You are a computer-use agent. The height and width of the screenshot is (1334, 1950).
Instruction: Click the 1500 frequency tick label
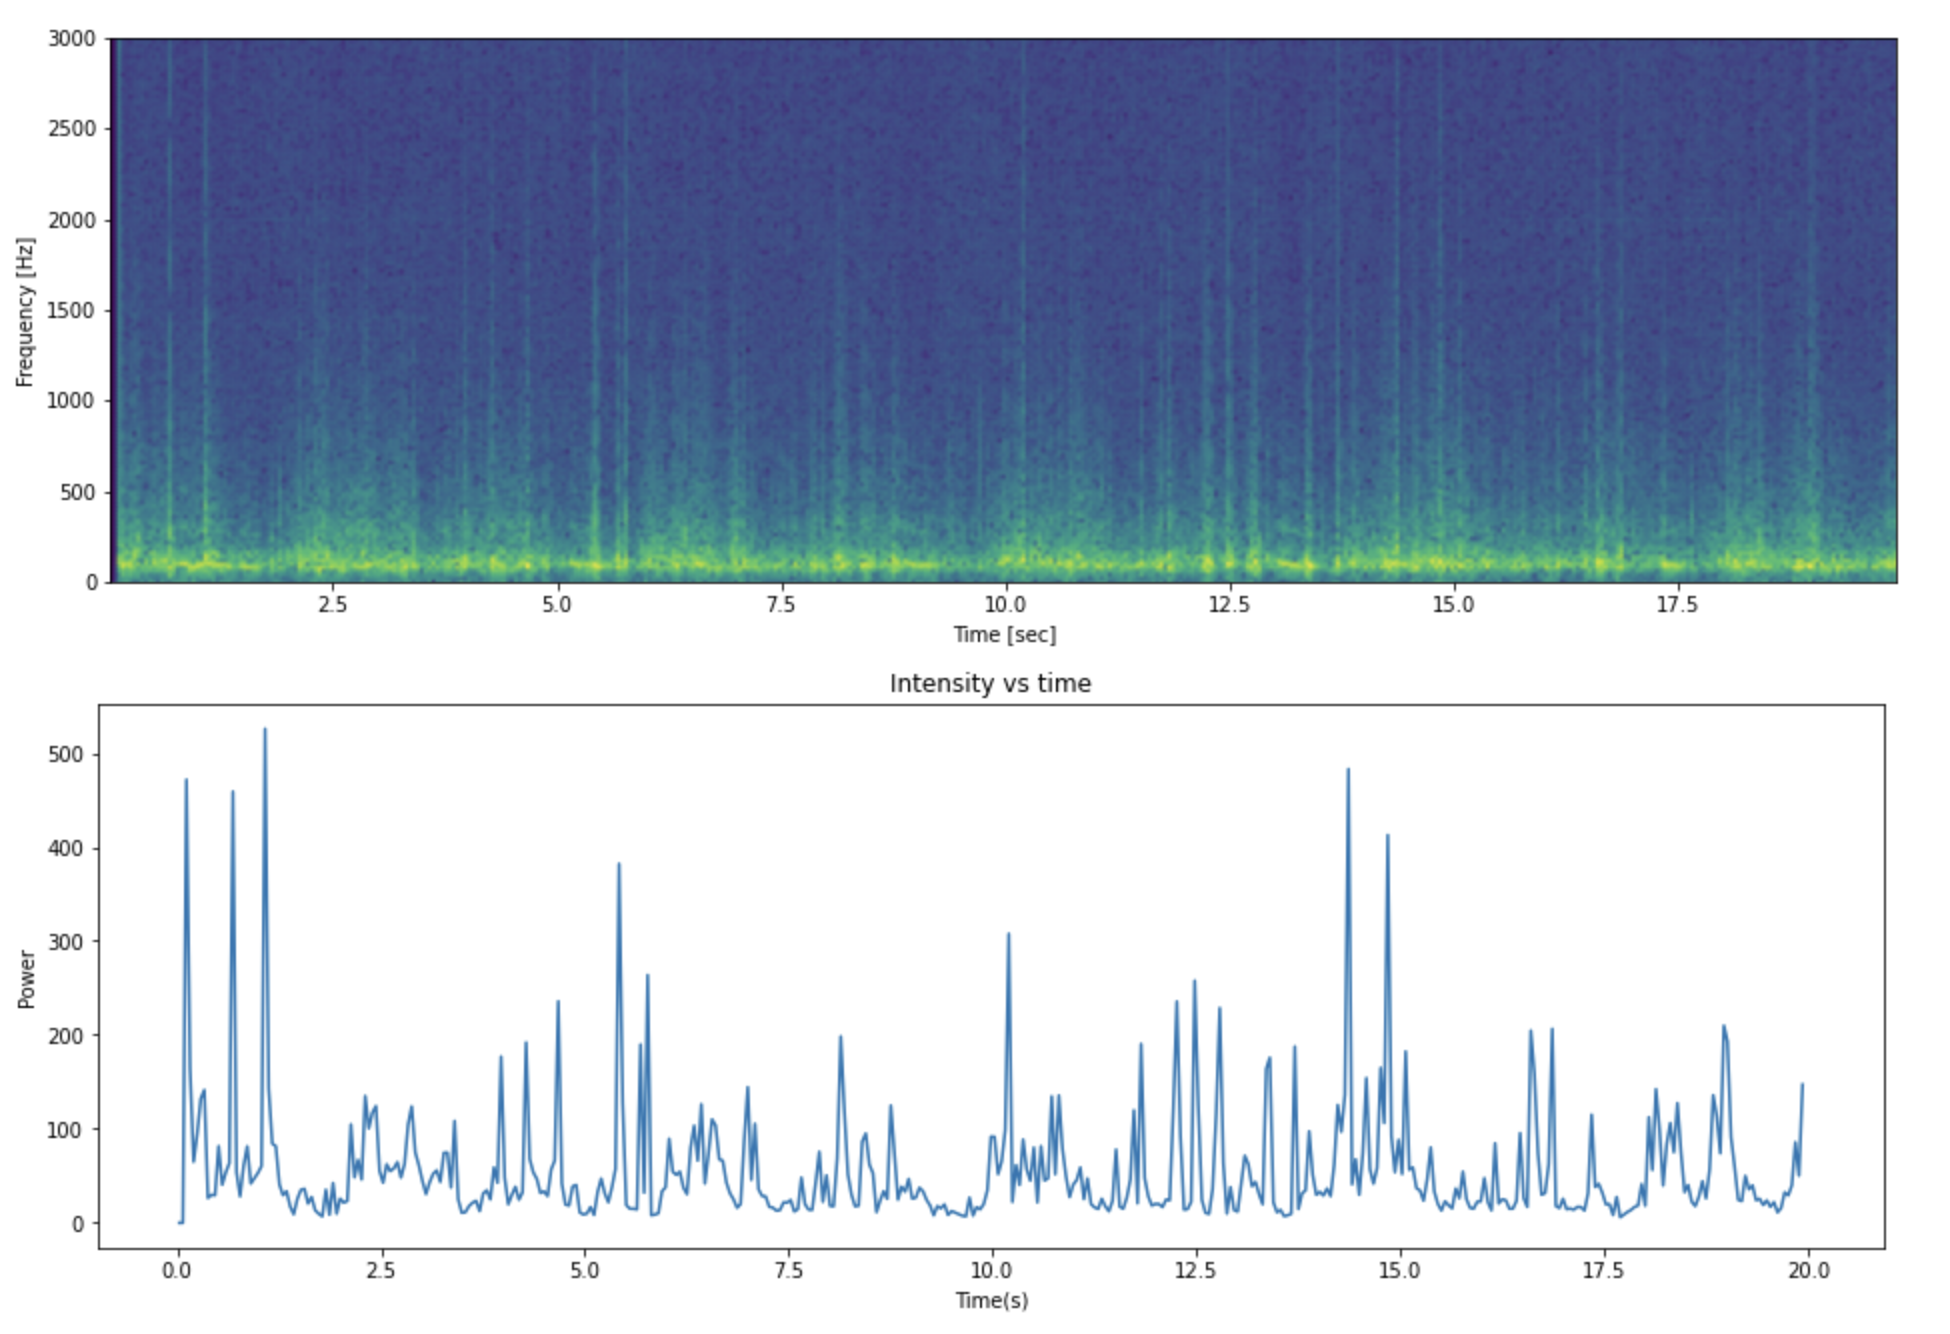point(71,311)
